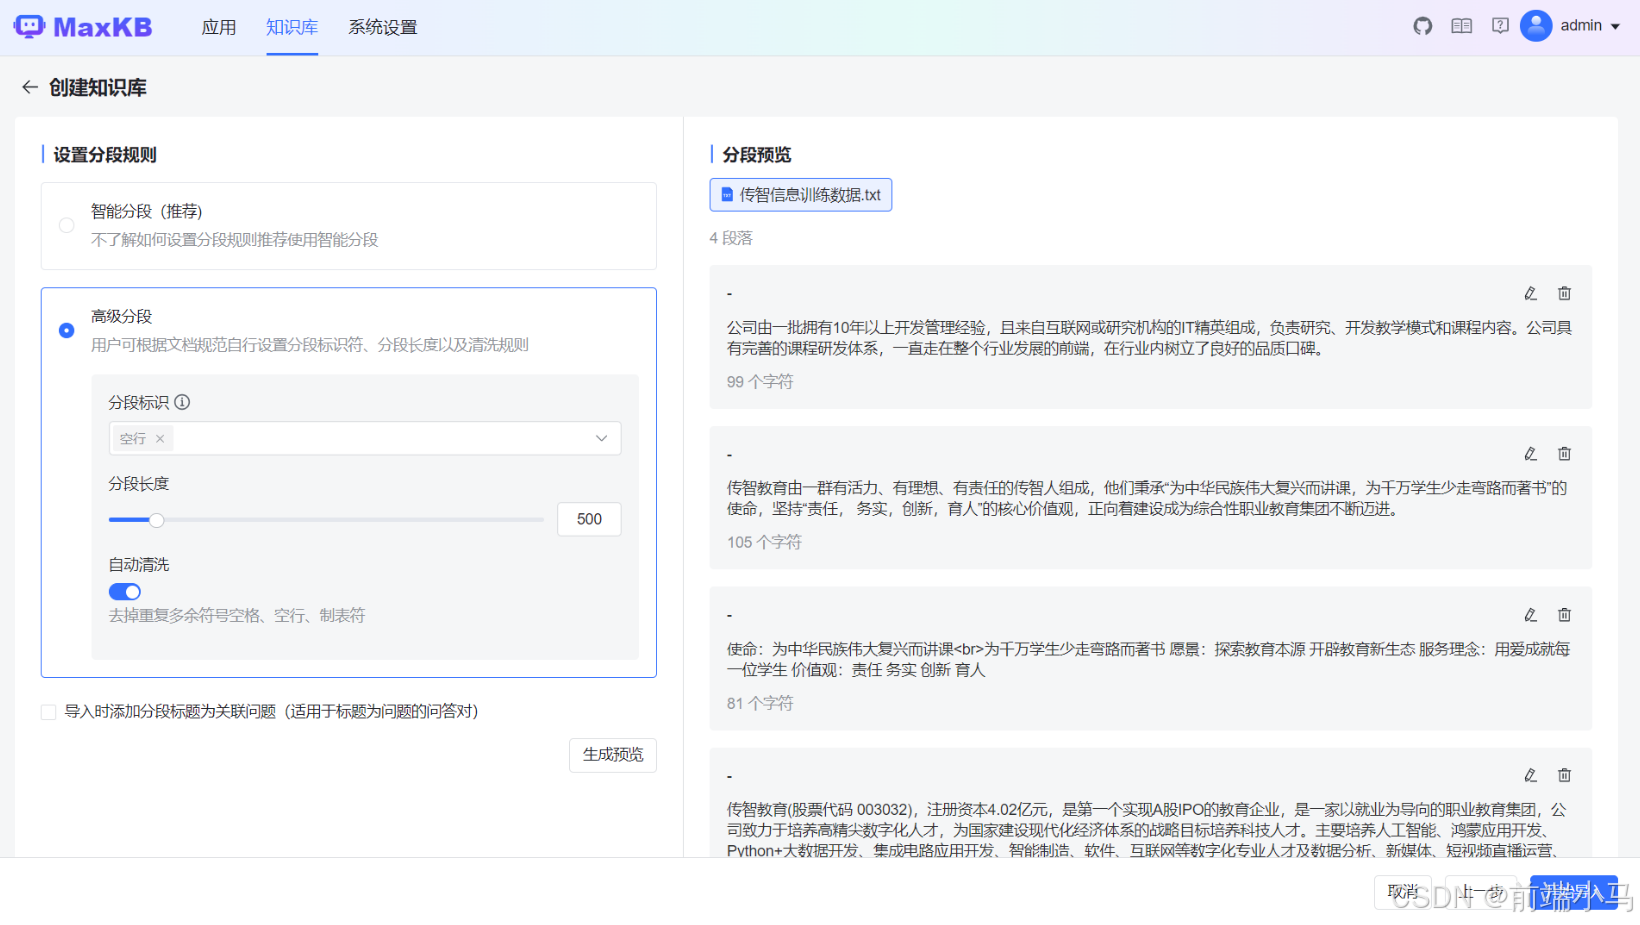Check 导入时添加分段标题为关联问题 checkbox
Screen dimensions: 1640x925
tap(48, 712)
